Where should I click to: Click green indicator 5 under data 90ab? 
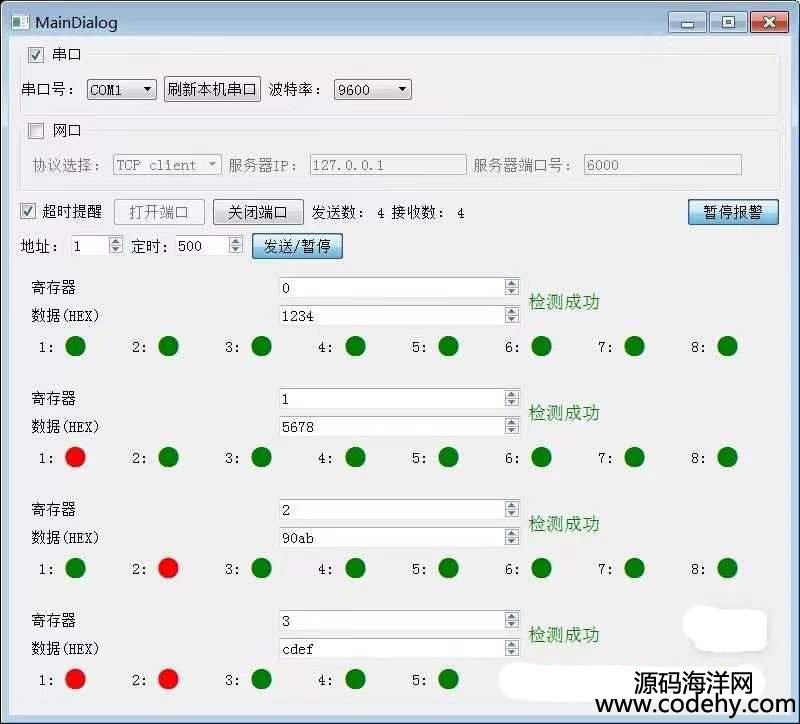tap(448, 568)
